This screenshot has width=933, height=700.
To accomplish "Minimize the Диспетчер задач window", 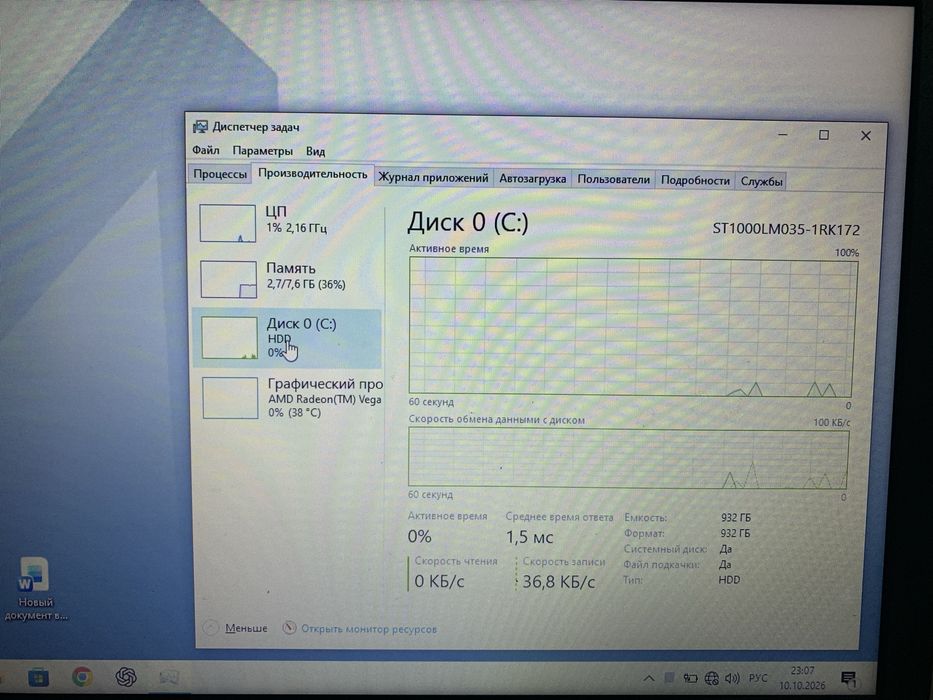I will (x=783, y=135).
